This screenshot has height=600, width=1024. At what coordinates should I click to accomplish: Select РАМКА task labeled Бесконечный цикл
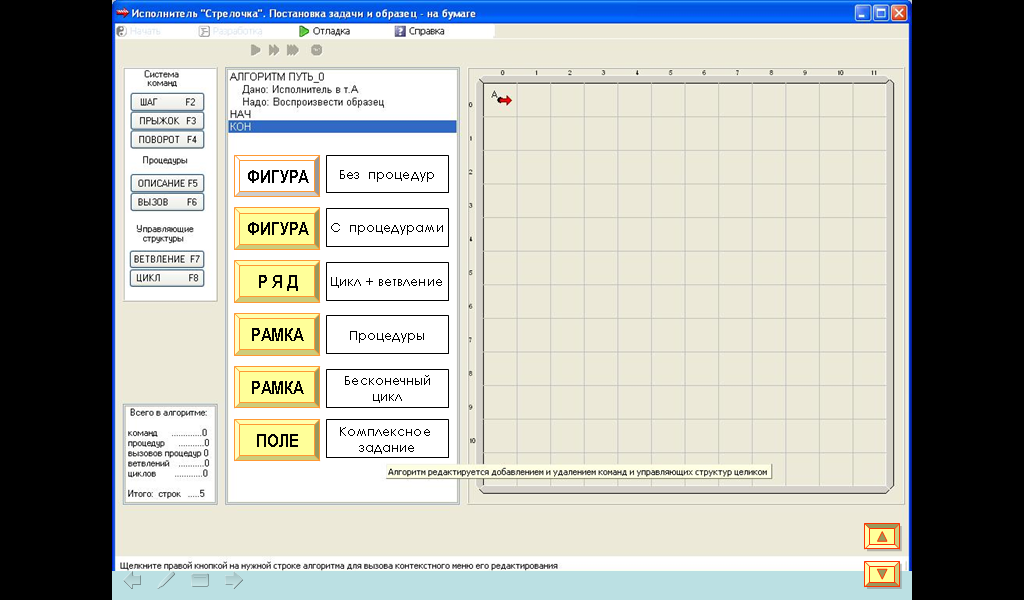[277, 387]
